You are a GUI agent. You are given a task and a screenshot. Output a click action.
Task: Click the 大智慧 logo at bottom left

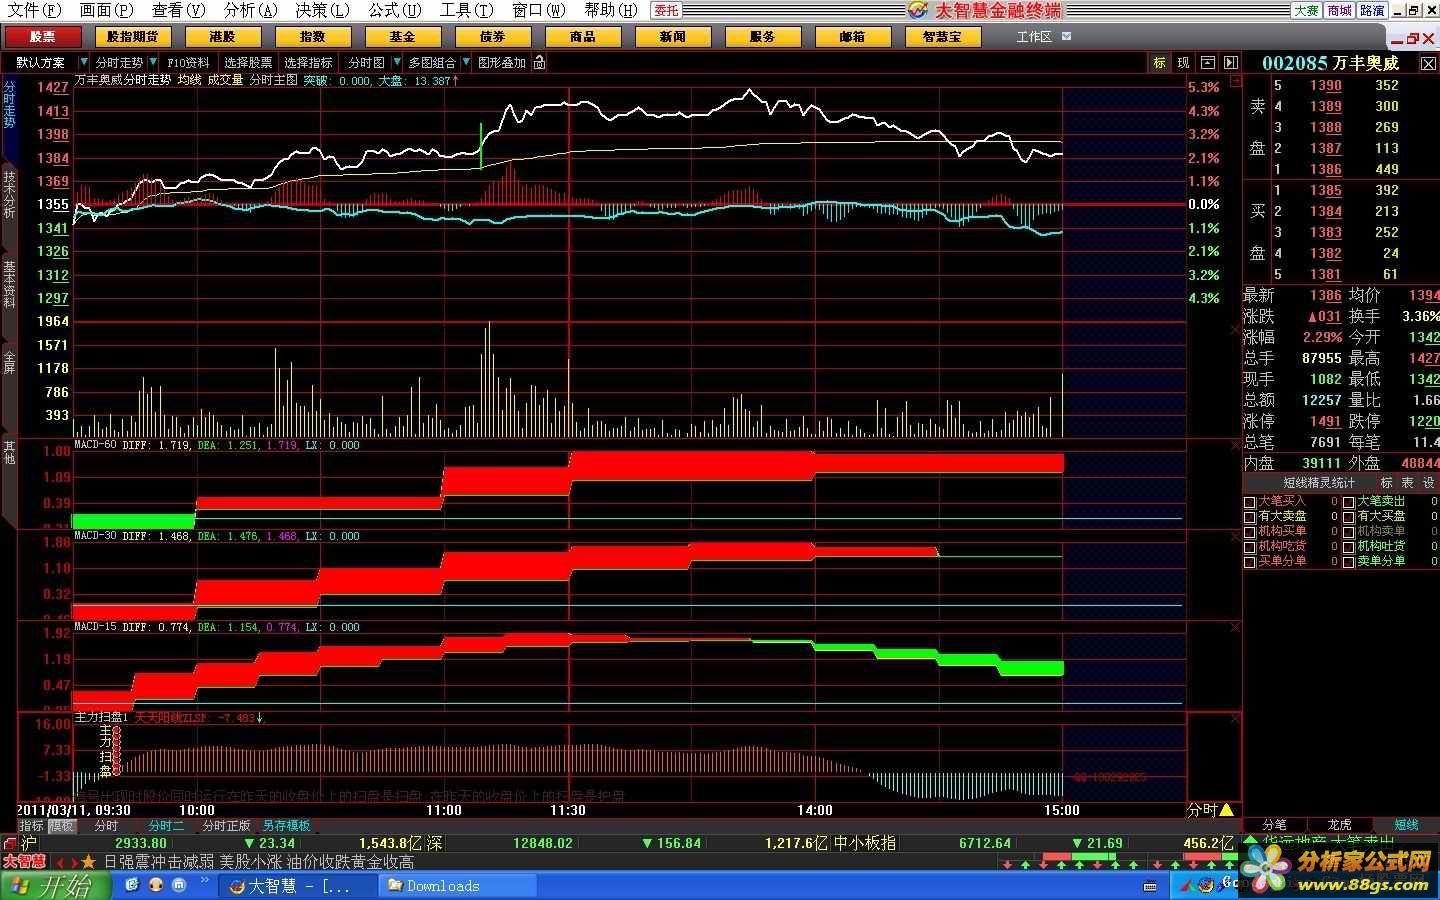24,861
